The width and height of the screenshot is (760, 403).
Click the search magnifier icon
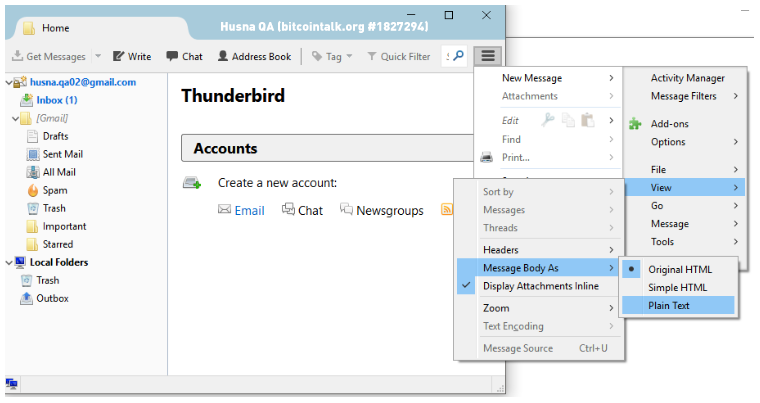[458, 56]
